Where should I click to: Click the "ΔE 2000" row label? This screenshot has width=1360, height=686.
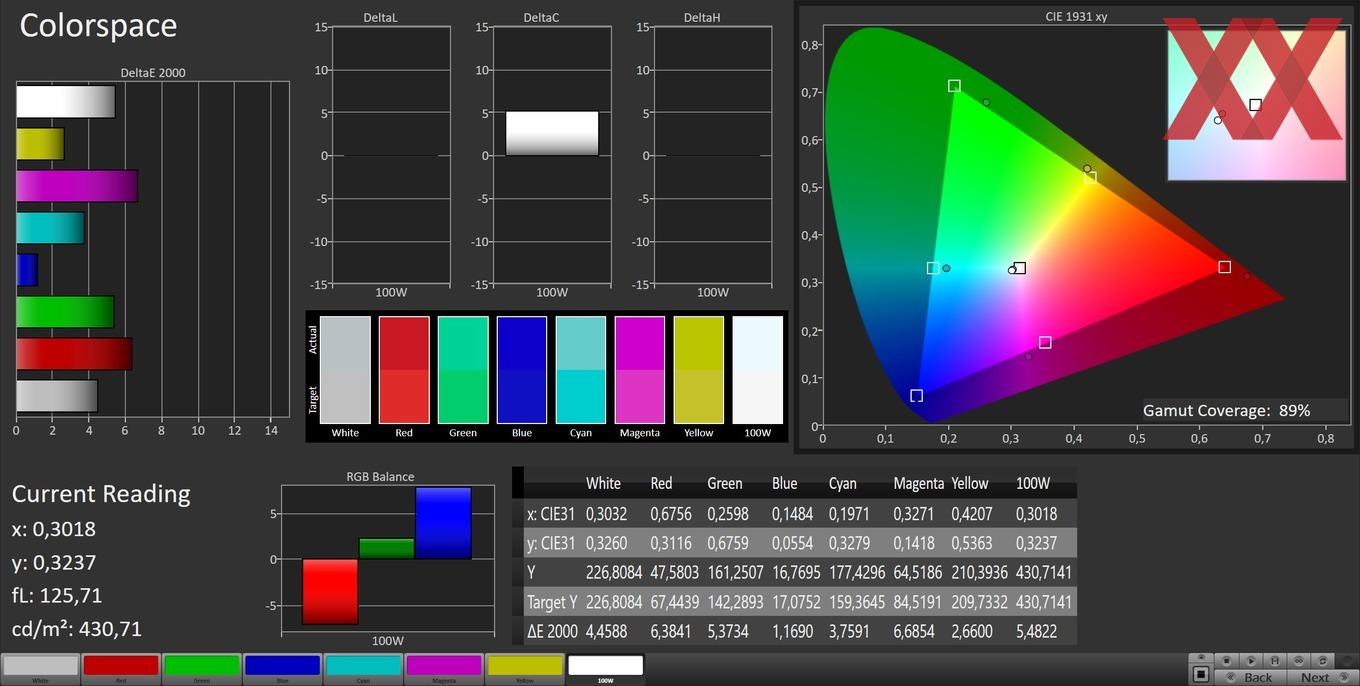pyautogui.click(x=552, y=631)
